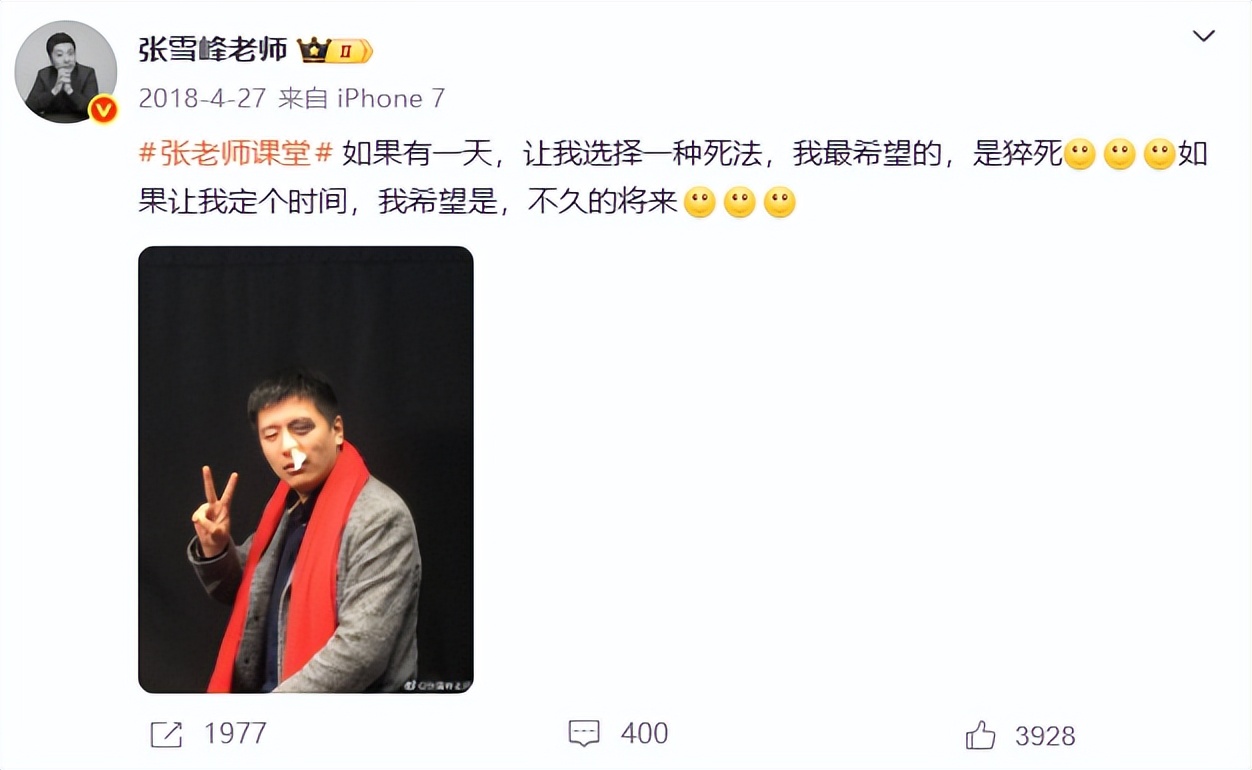Toggle the thumbs-up like icon

[981, 735]
